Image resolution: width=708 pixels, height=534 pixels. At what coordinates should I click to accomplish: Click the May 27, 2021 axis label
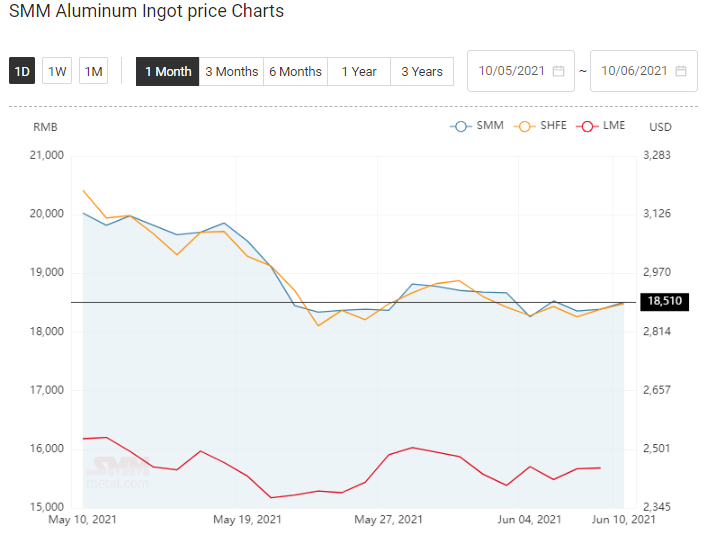coord(388,520)
